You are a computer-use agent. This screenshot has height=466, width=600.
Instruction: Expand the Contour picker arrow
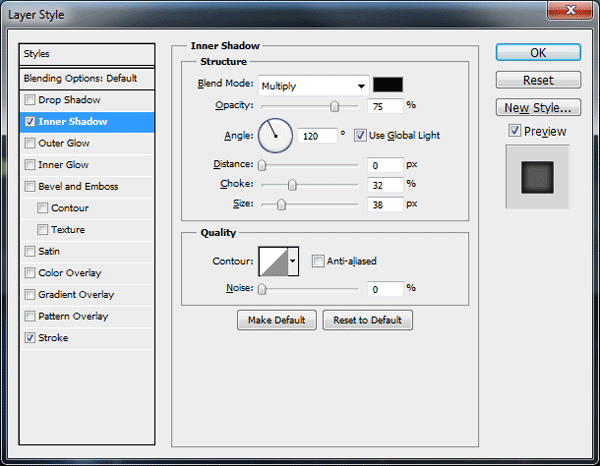[x=293, y=261]
